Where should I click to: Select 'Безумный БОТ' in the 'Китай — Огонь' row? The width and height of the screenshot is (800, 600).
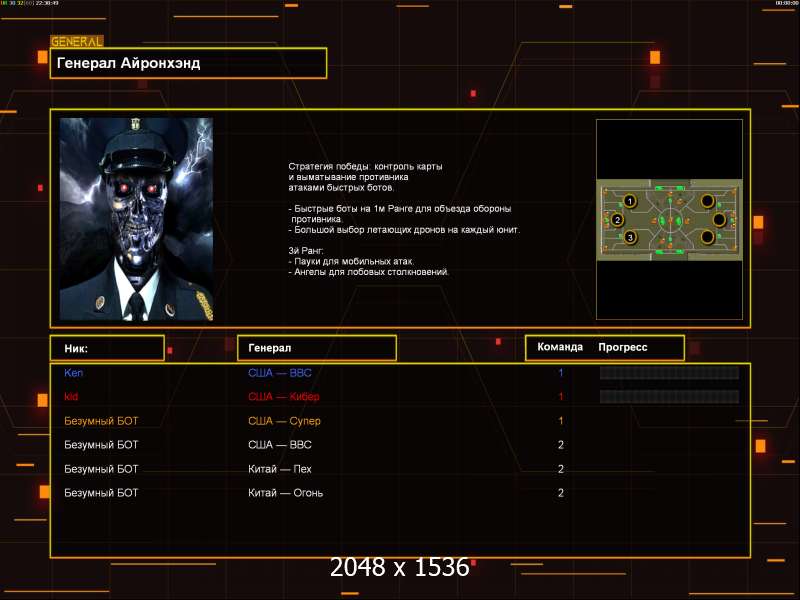tap(101, 493)
